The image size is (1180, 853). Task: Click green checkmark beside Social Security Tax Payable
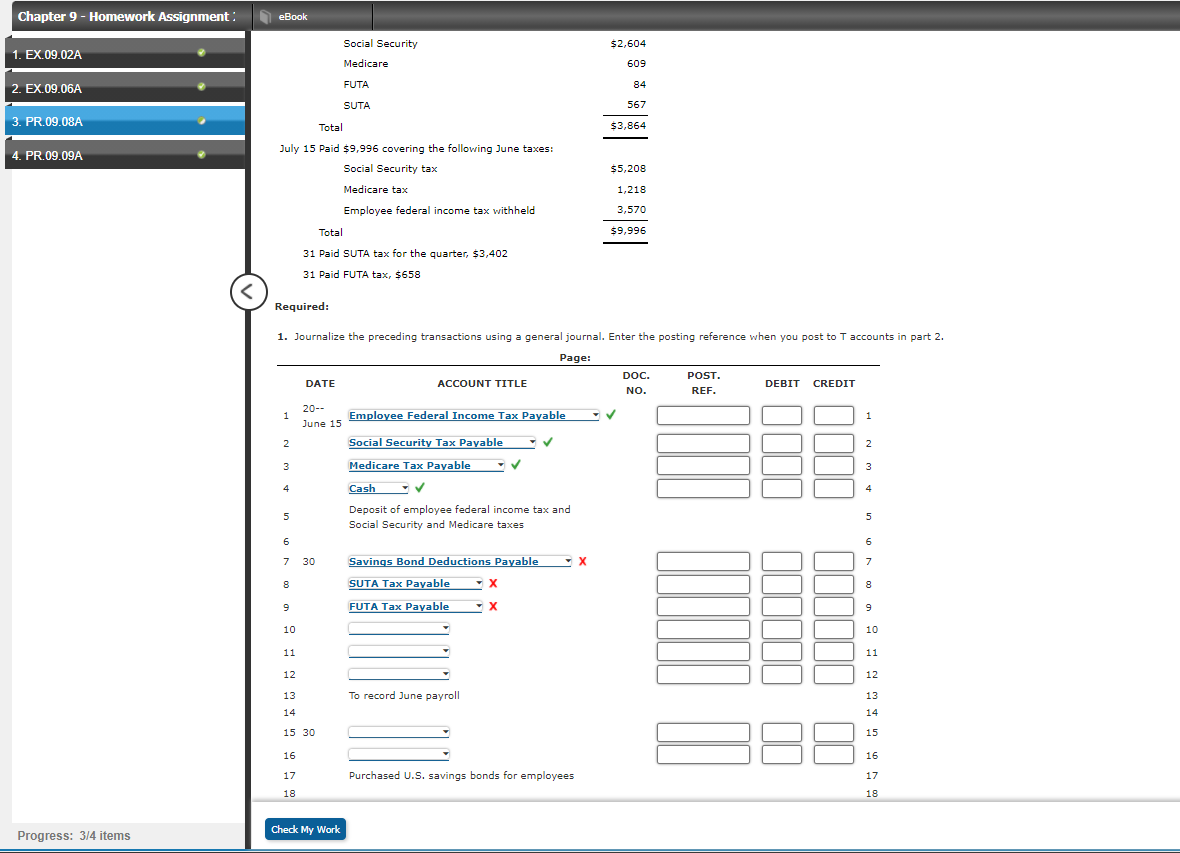(548, 440)
